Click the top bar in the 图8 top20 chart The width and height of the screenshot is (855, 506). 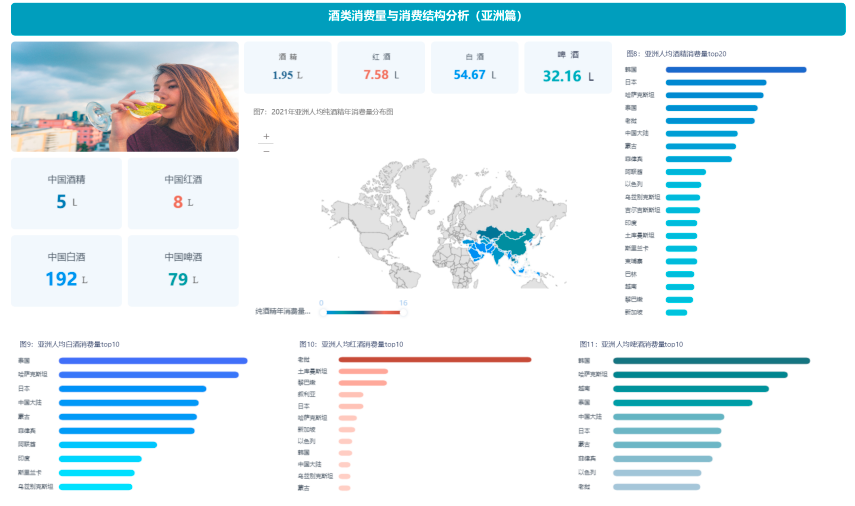tap(736, 70)
